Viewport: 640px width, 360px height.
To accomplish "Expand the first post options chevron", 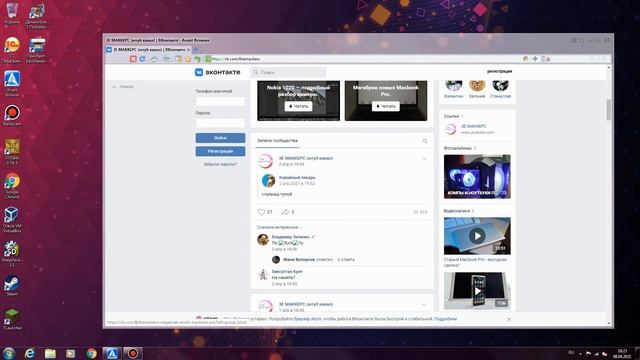I will (x=424, y=158).
